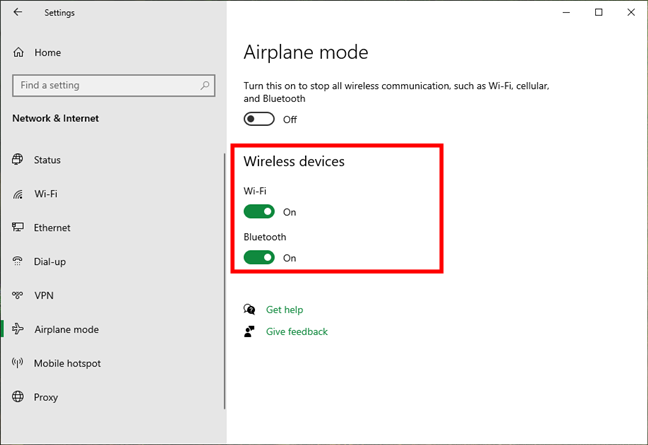Screen dimensions: 648x445
Task: Open the Give feedback link
Action: (297, 331)
